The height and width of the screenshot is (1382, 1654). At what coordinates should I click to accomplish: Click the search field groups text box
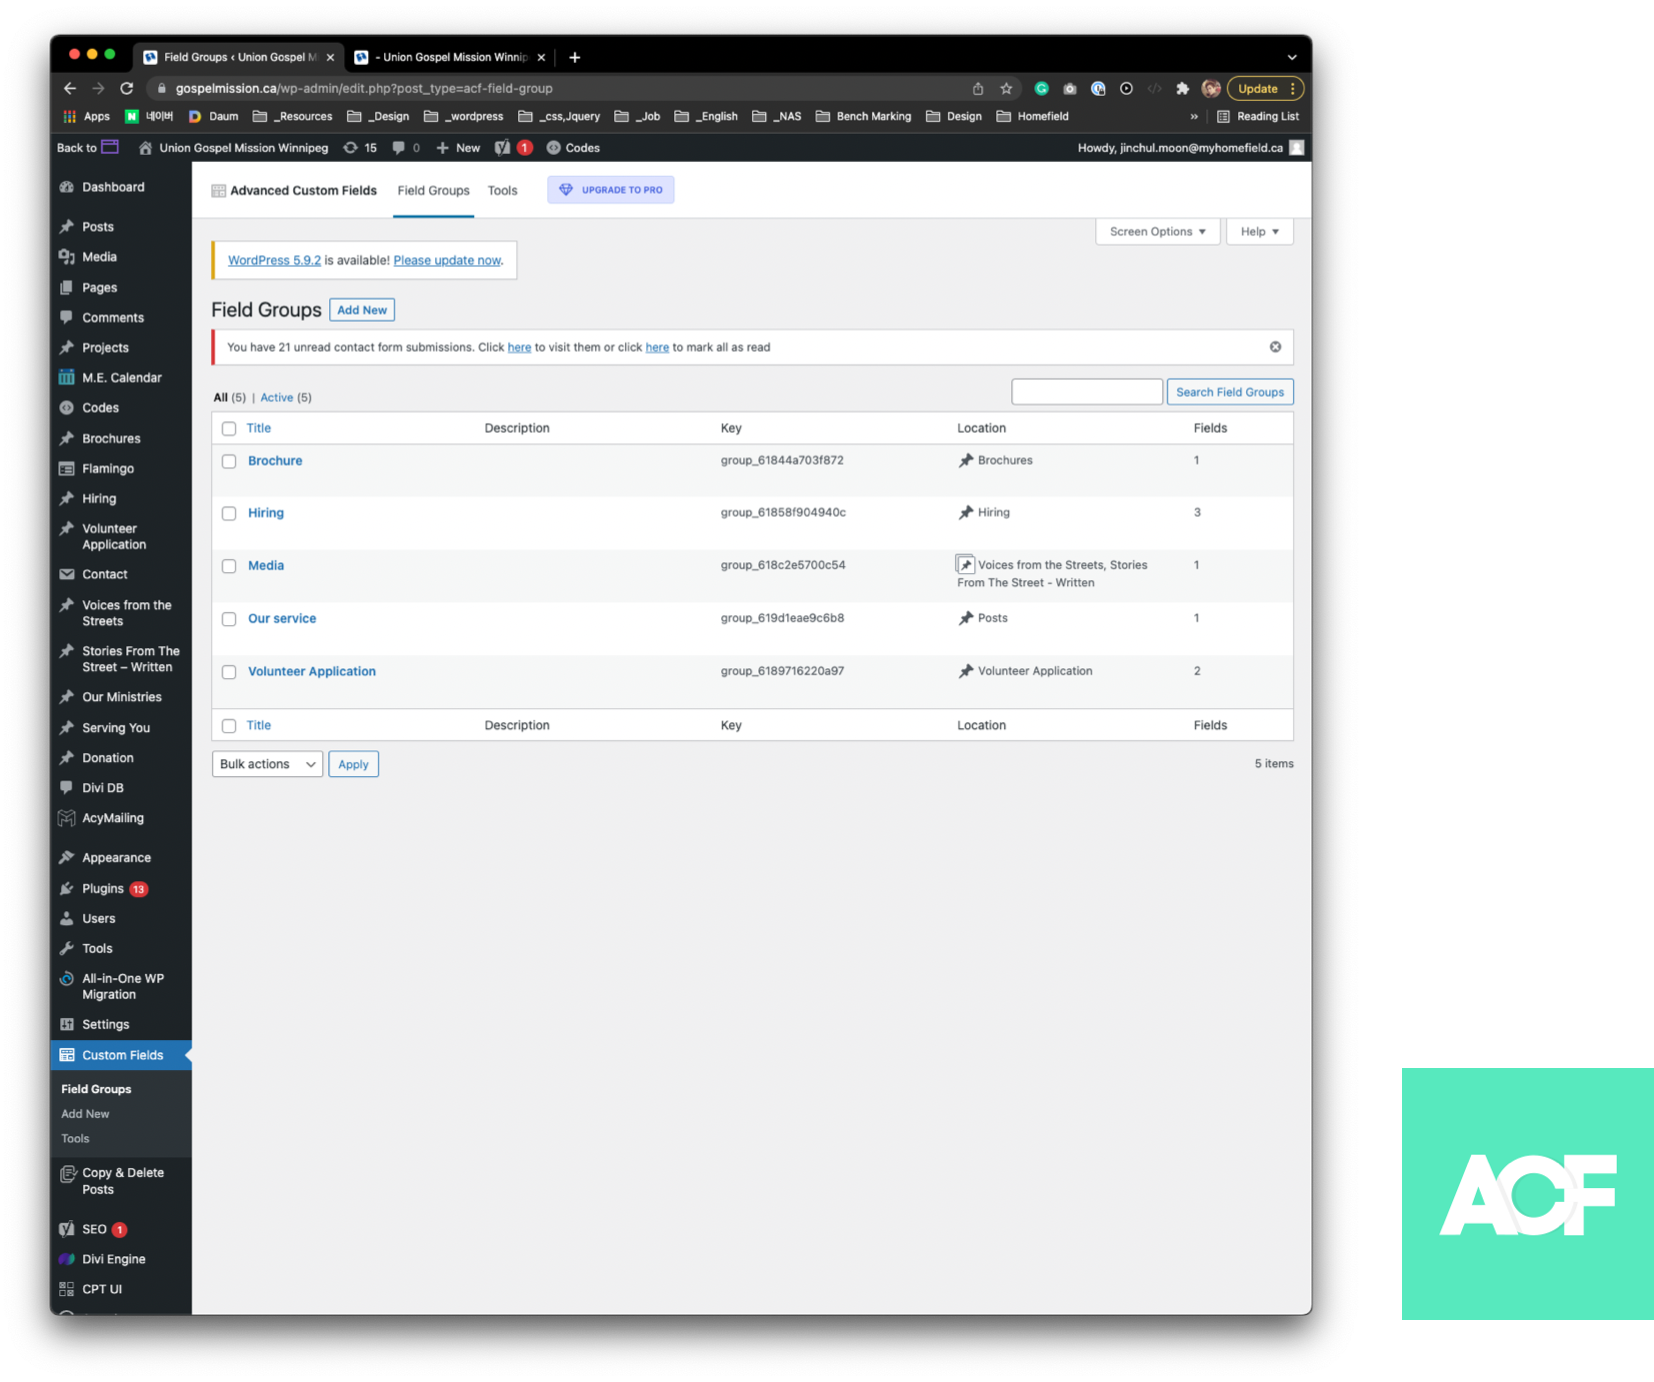coord(1086,392)
